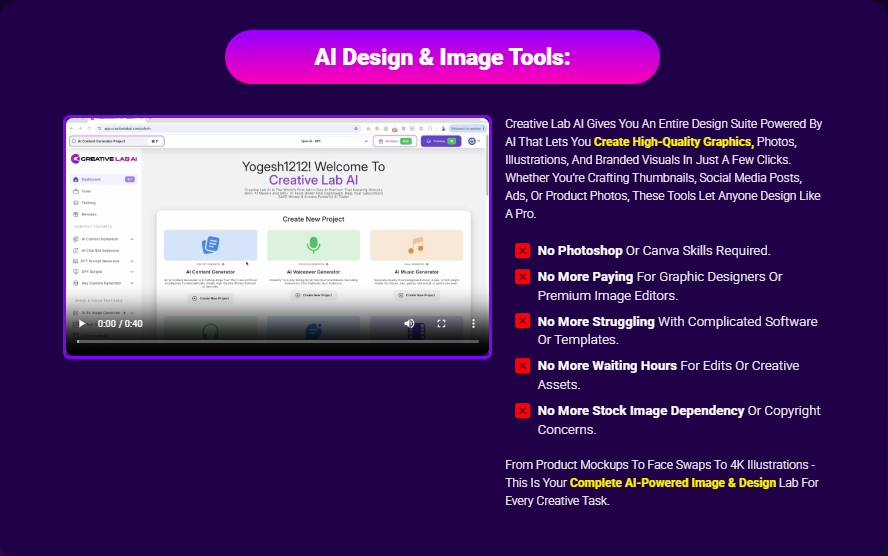Click the blue AI Content Generator card icon
This screenshot has height=556, width=888.
click(210, 245)
